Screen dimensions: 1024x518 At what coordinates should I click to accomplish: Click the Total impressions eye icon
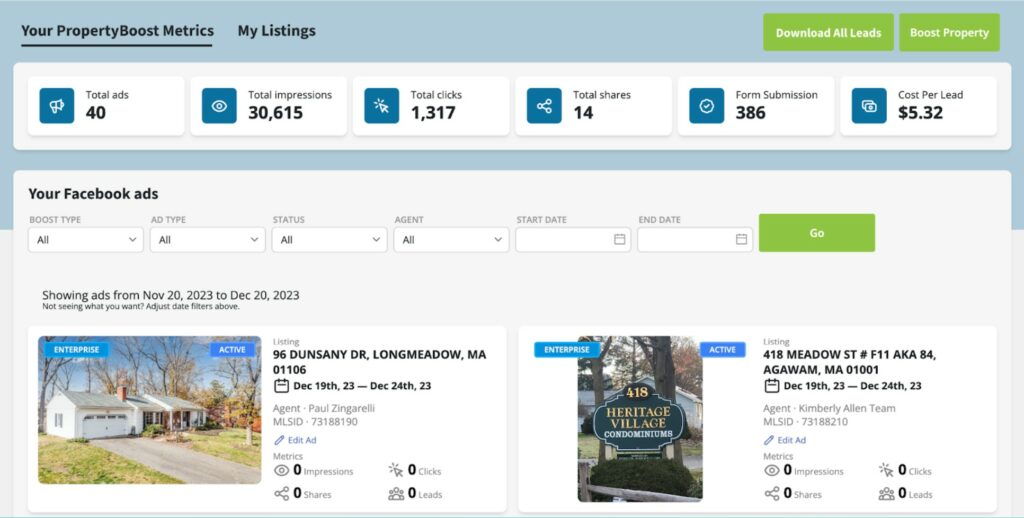(219, 106)
